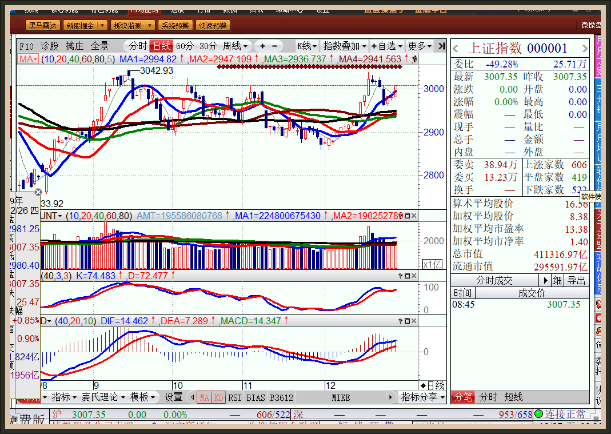This screenshot has height=434, width=611.
Task: Switch to the 分笔 tab
Action: point(462,397)
